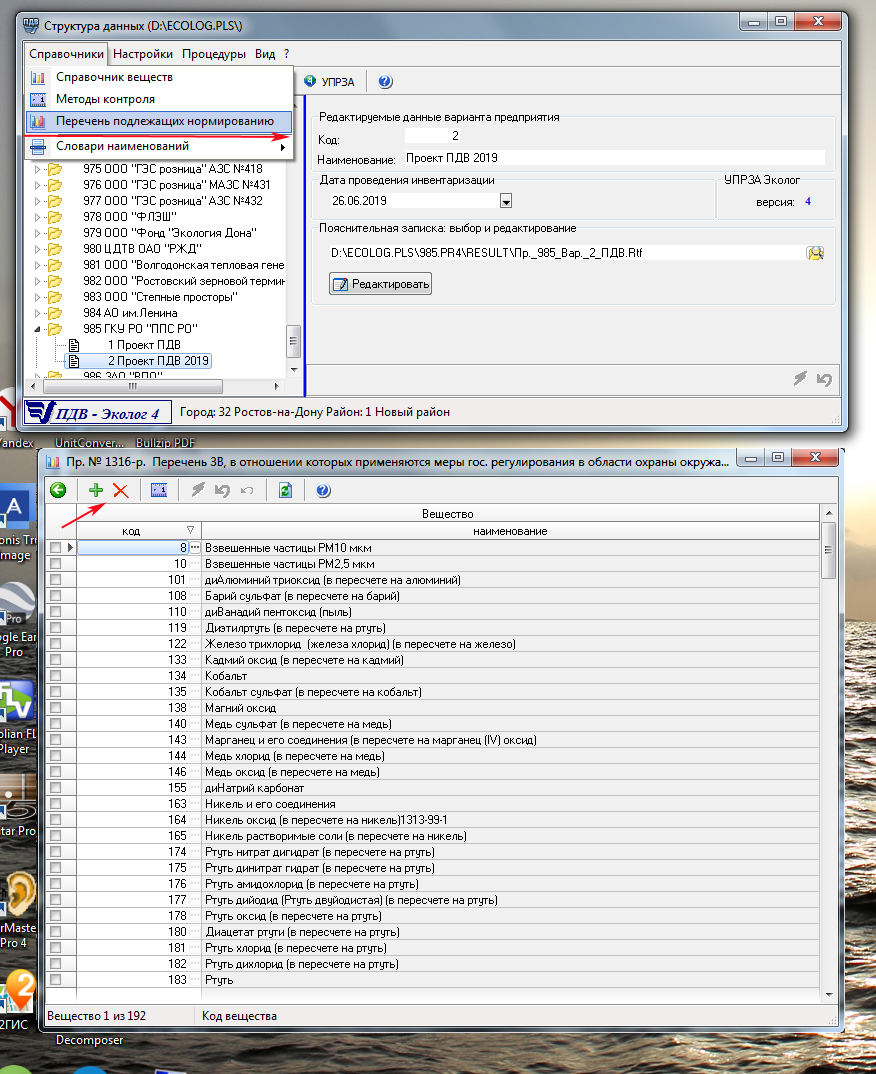Select checkbox for Ртуть code 183
This screenshot has width=876, height=1074.
(x=56, y=980)
